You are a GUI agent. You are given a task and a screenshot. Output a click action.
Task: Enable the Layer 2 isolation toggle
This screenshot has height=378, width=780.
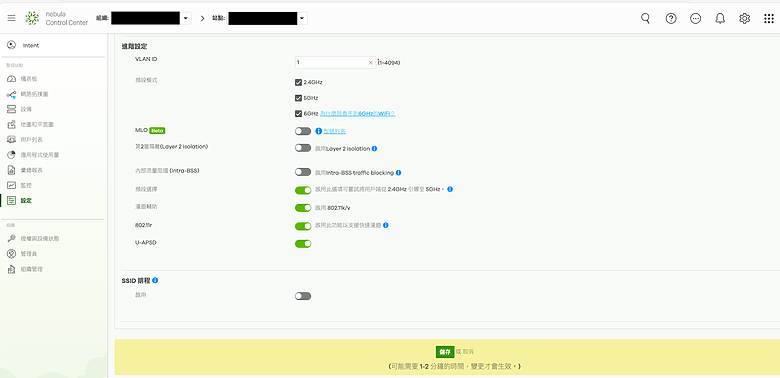click(x=303, y=148)
